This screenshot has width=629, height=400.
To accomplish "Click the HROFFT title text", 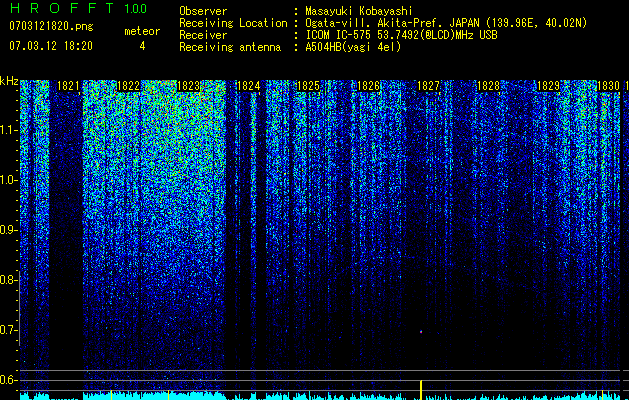I will (62, 8).
